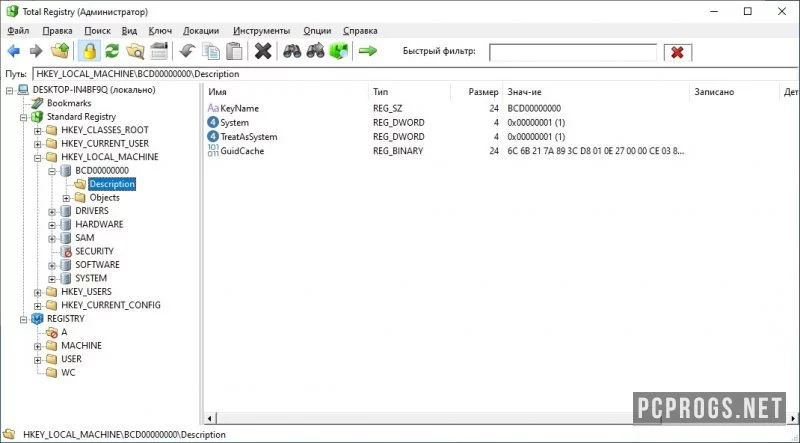Click the Paste clipboard toolbar icon
Screen dimensions: 800x443
(234, 51)
